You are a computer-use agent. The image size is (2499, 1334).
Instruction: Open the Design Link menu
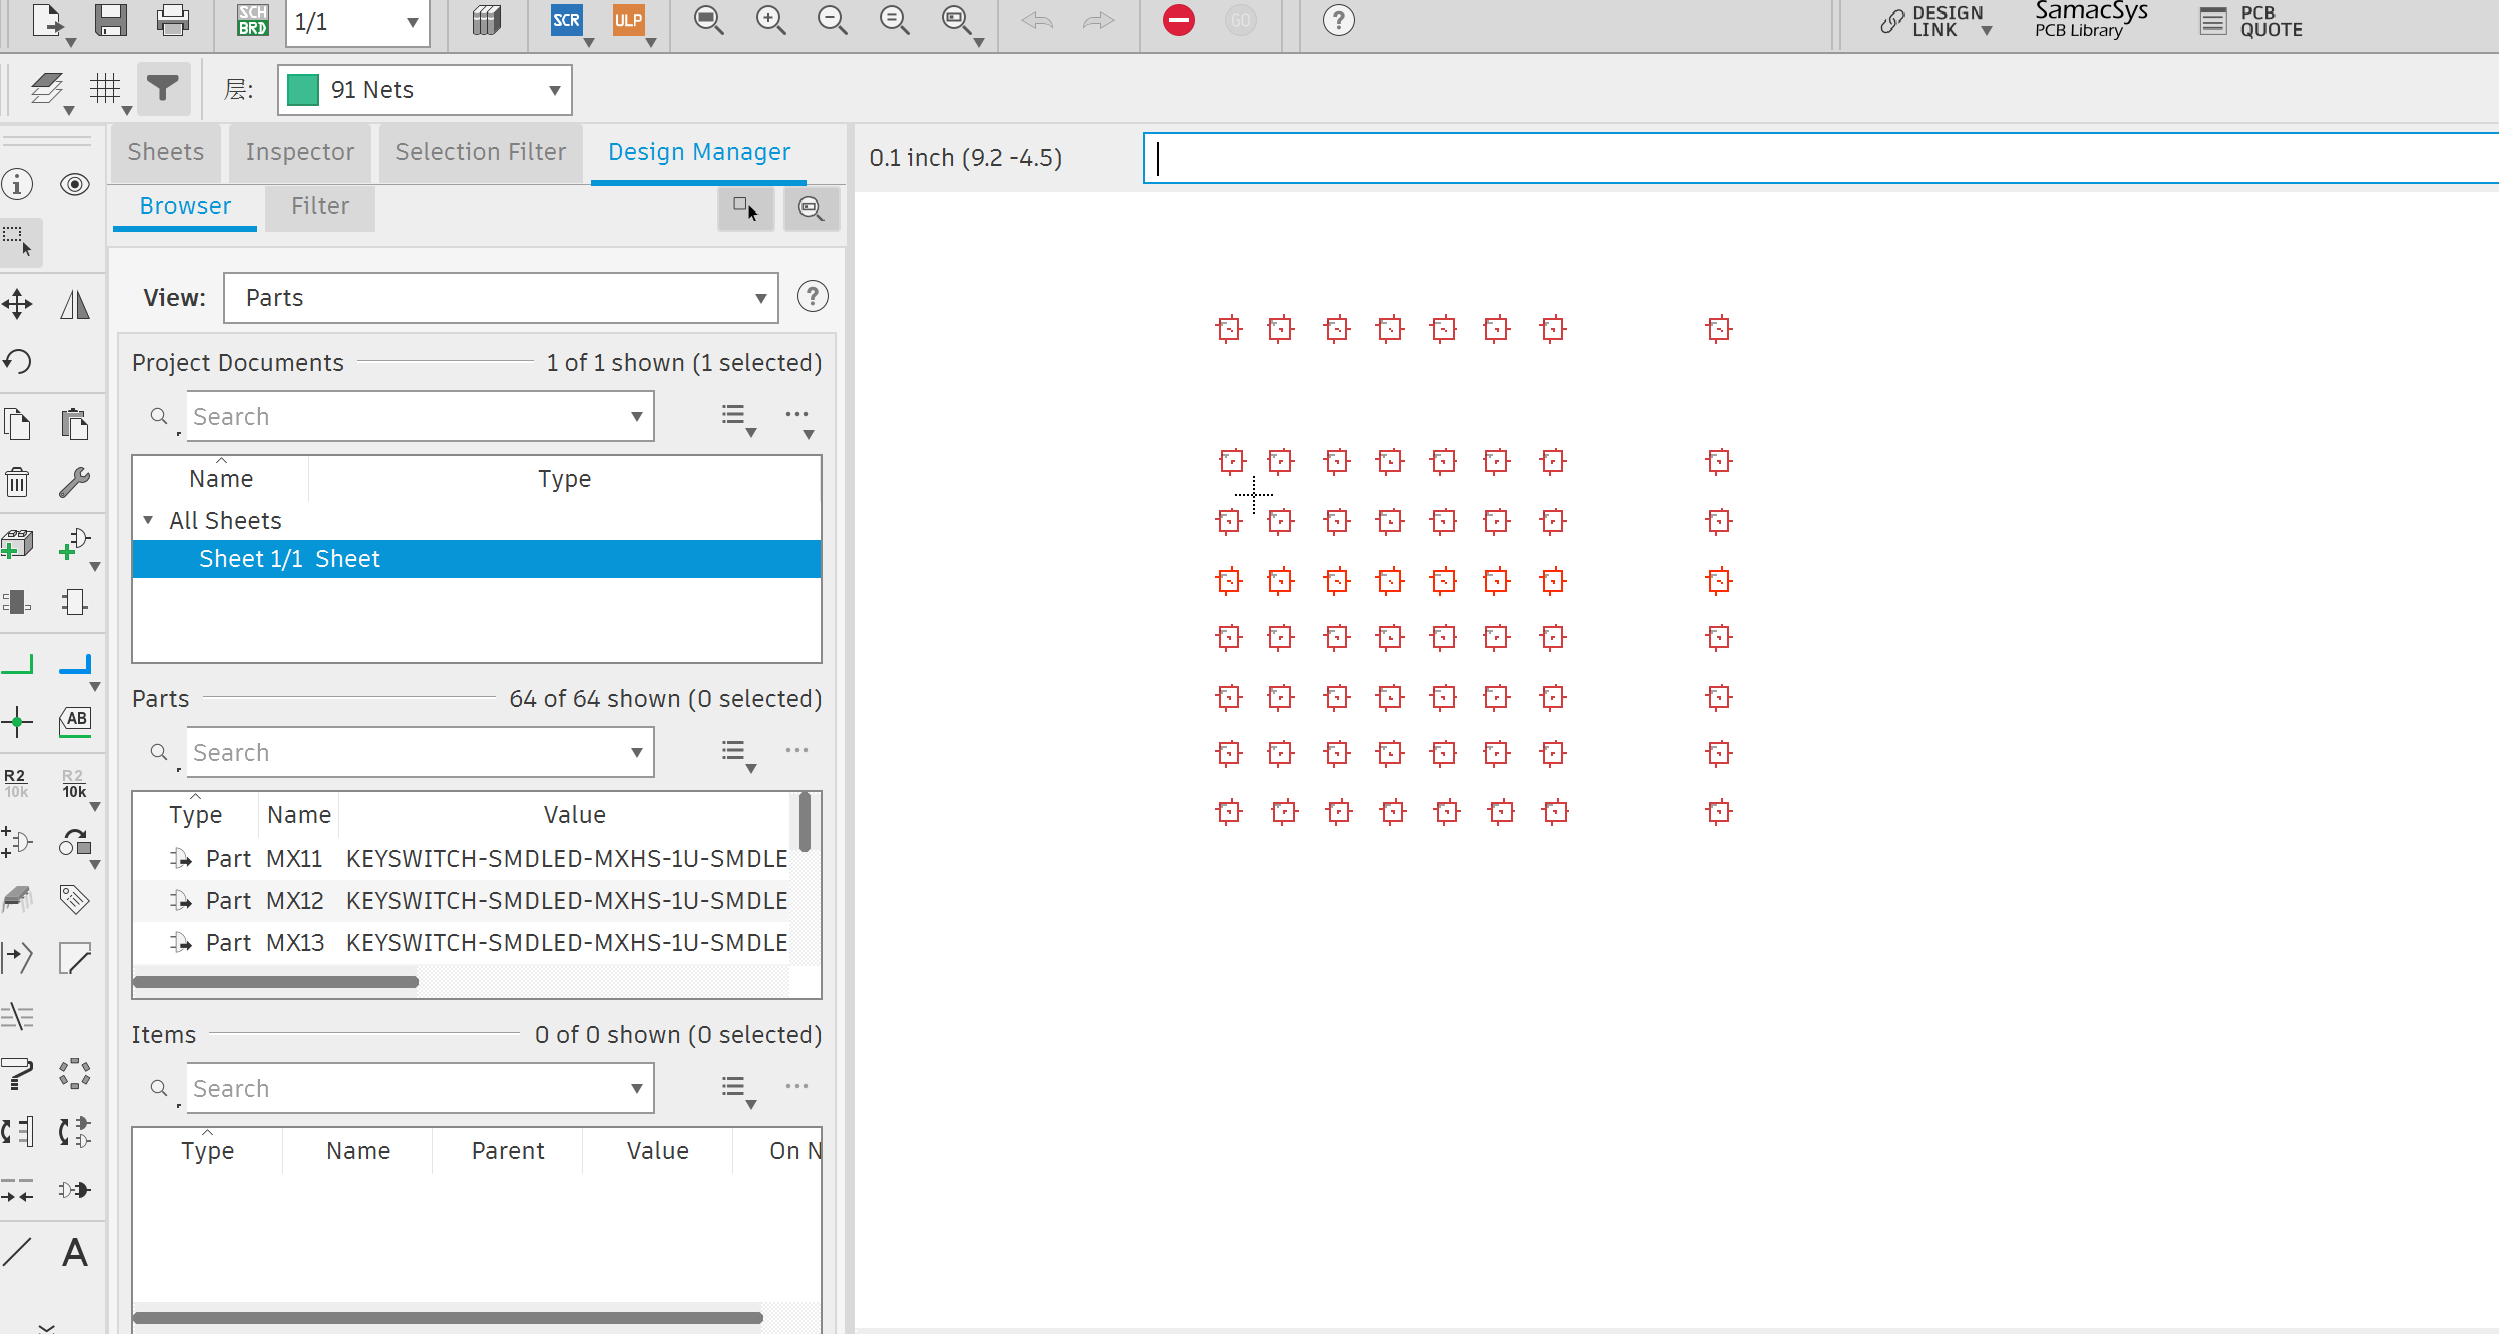(x=1936, y=21)
